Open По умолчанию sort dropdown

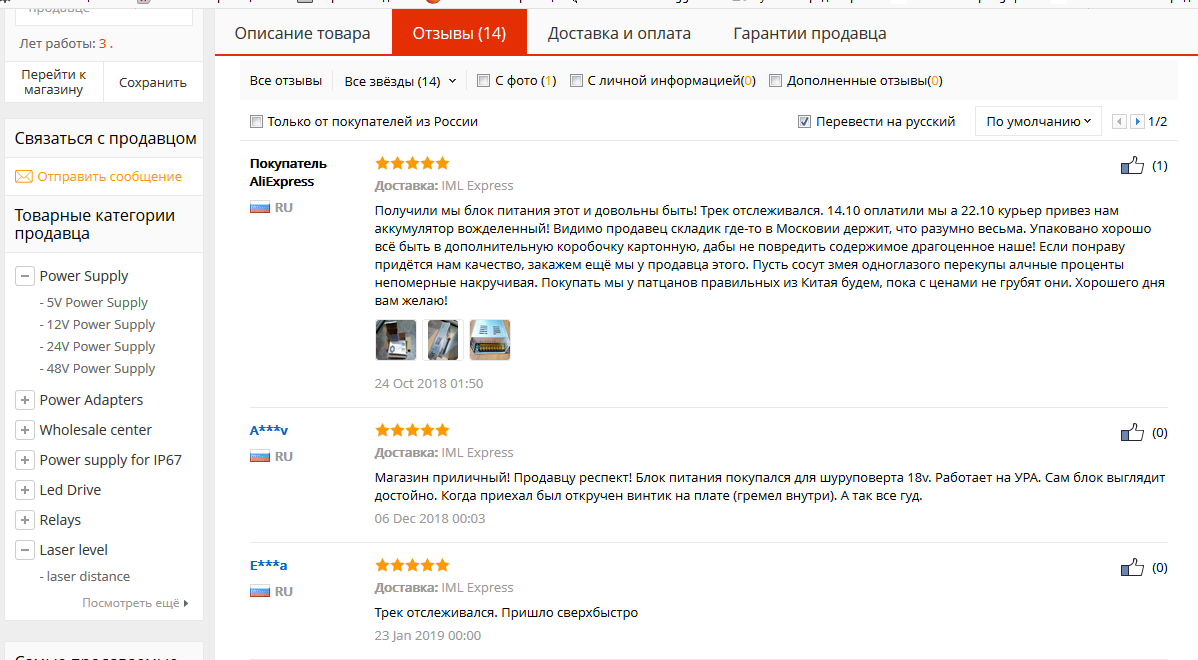pyautogui.click(x=1038, y=121)
